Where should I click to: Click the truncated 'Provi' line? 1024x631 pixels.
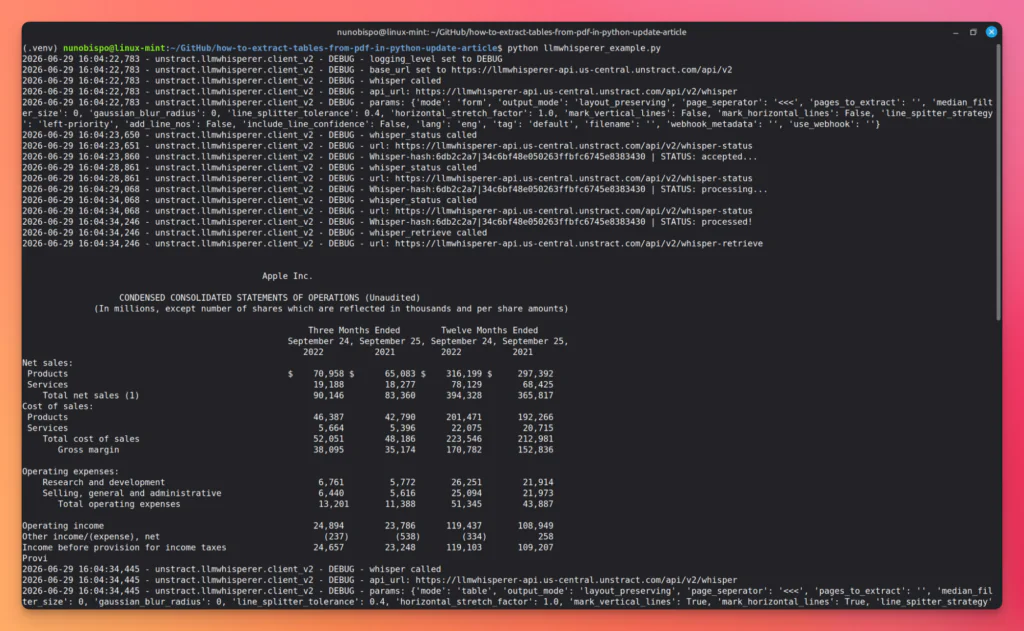(35, 558)
